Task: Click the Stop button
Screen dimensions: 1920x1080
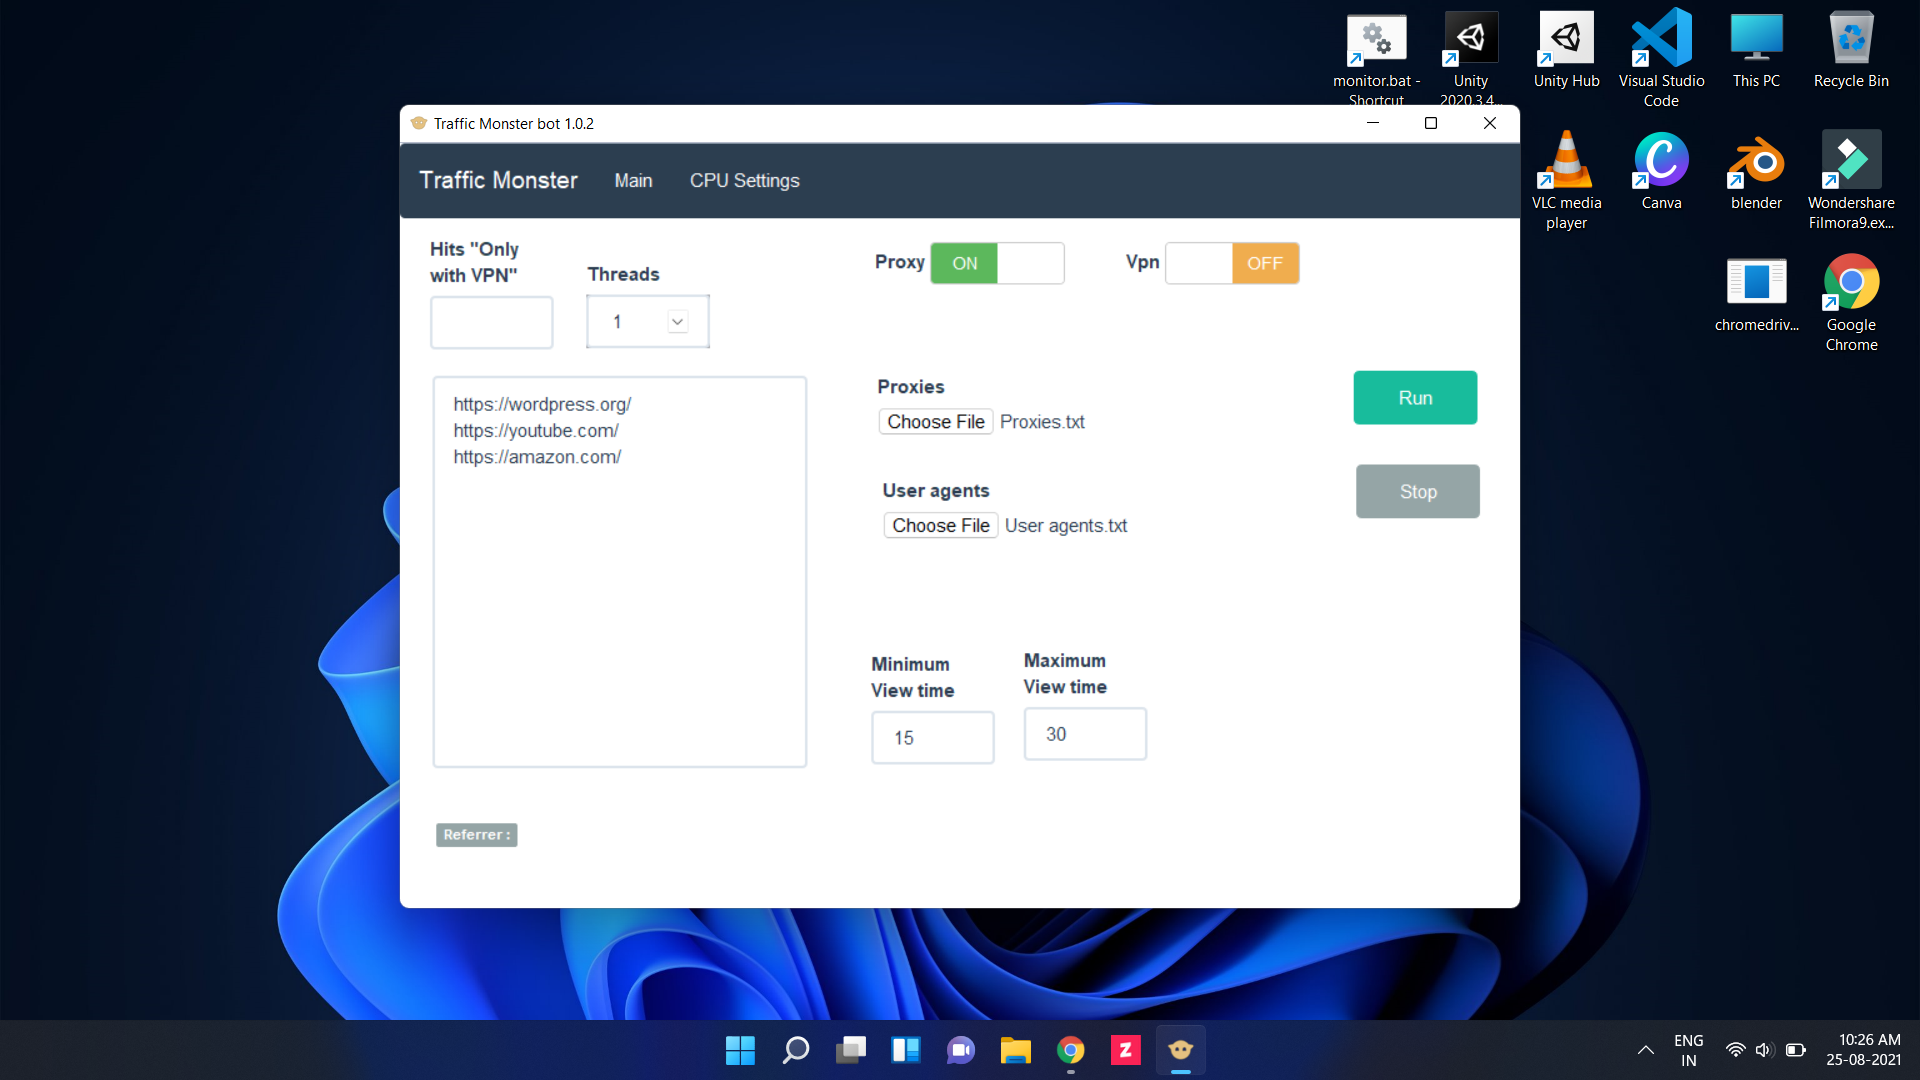Action: tap(1417, 491)
